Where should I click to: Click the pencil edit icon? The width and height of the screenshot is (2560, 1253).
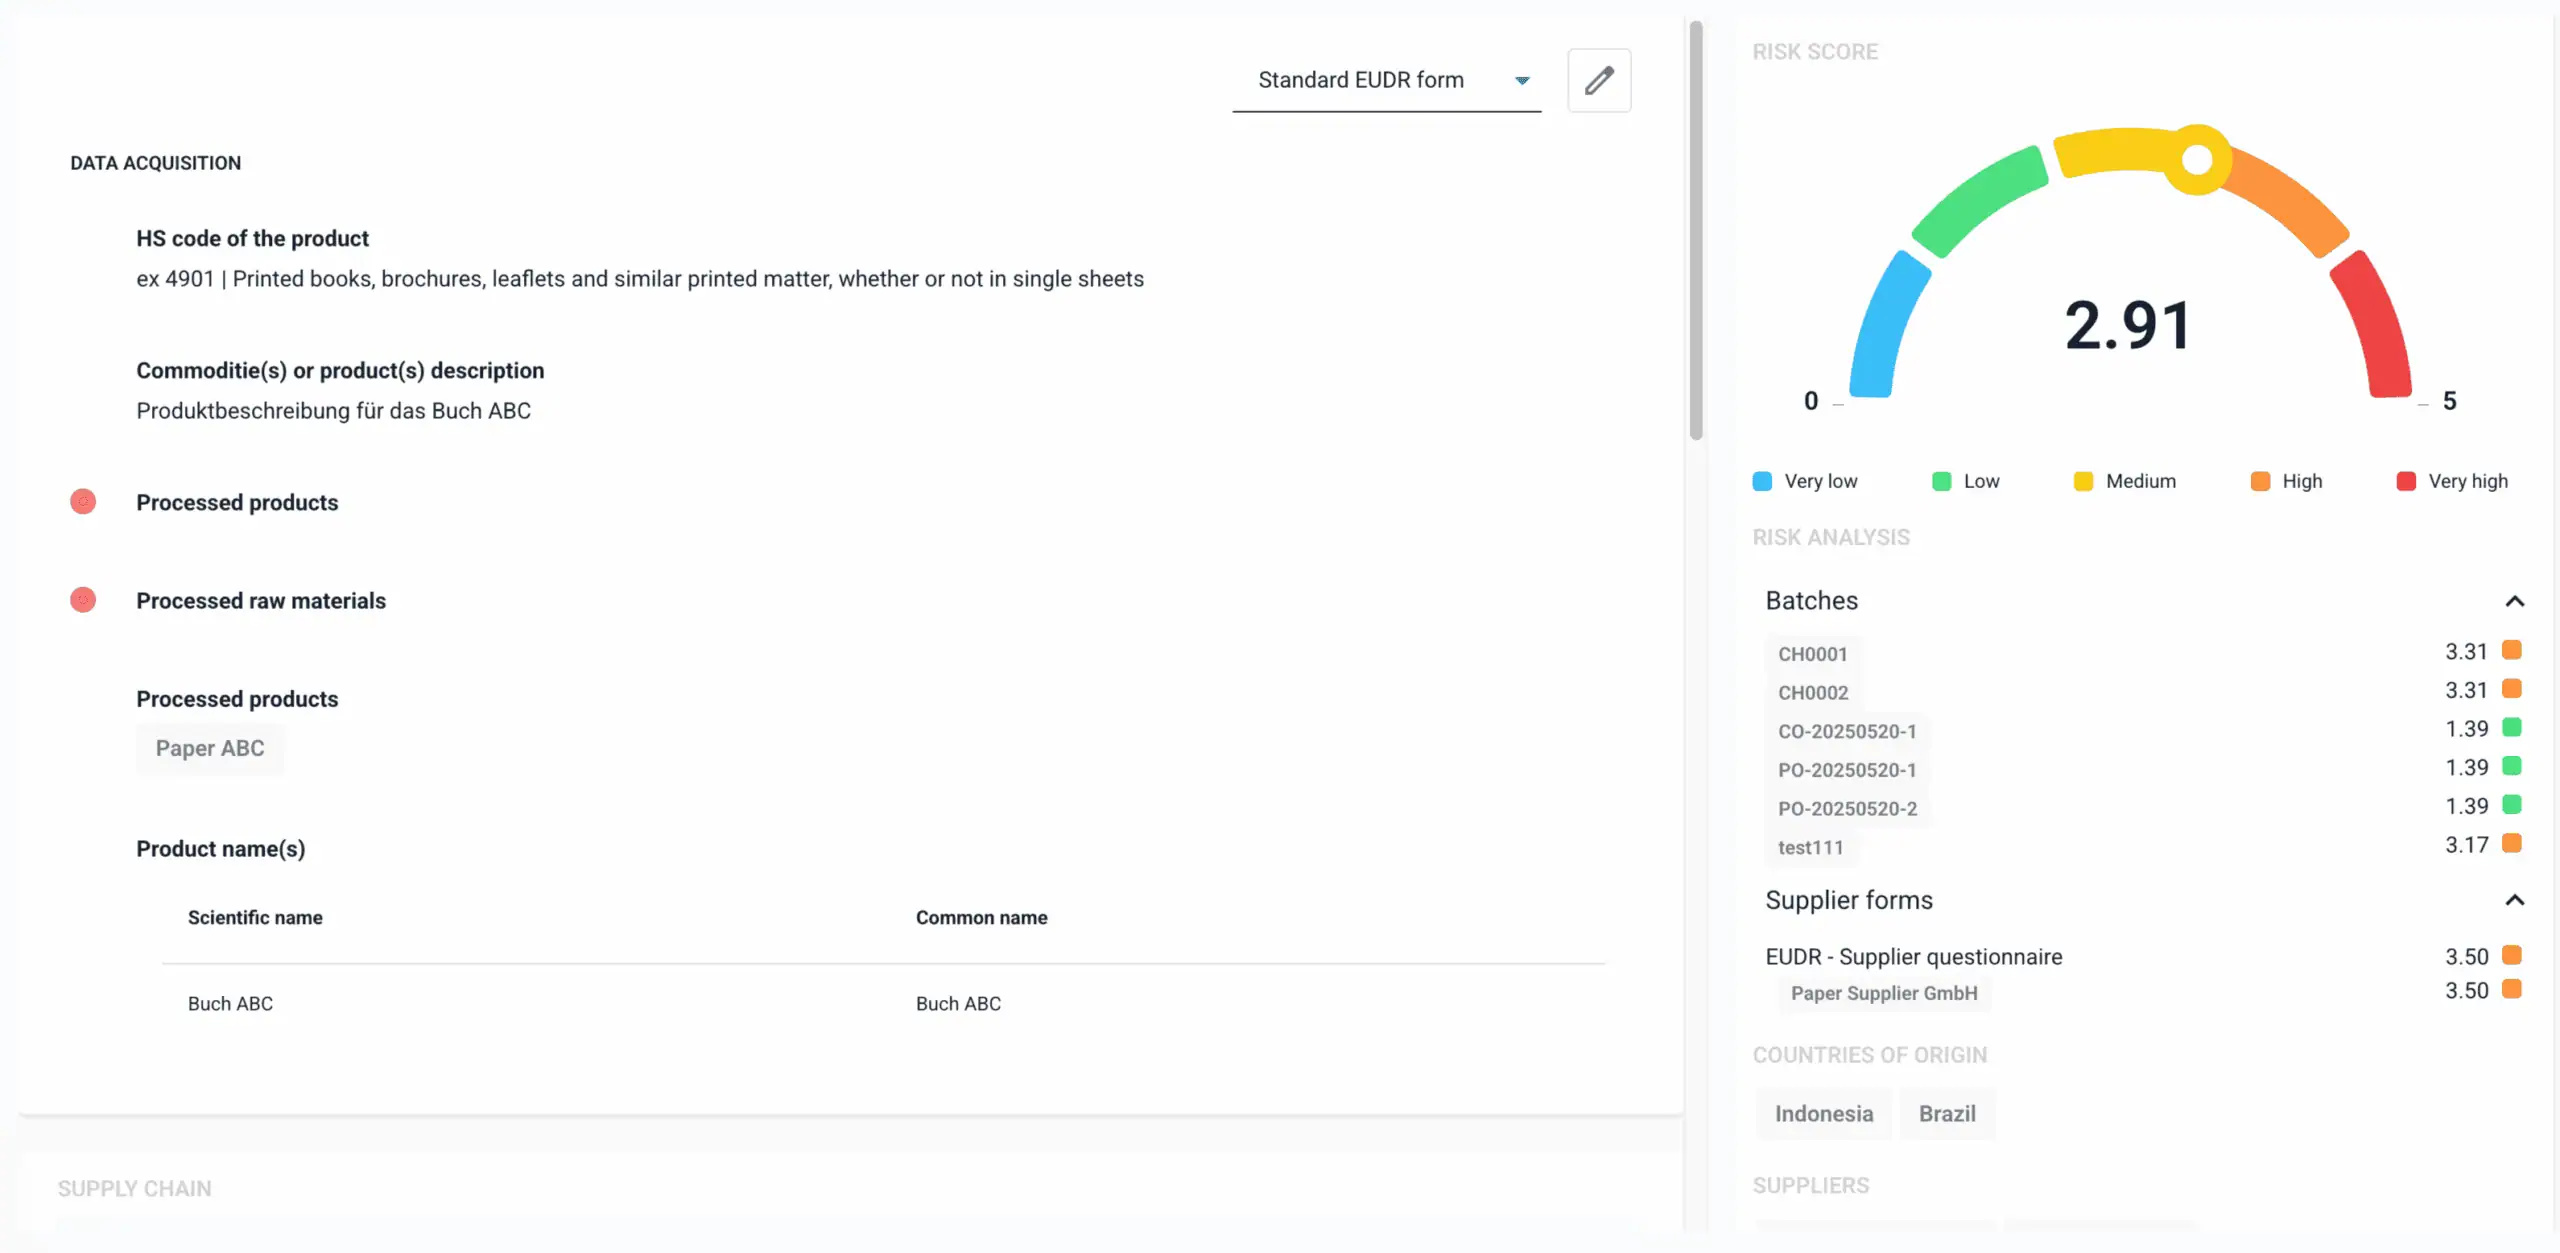pos(1598,80)
